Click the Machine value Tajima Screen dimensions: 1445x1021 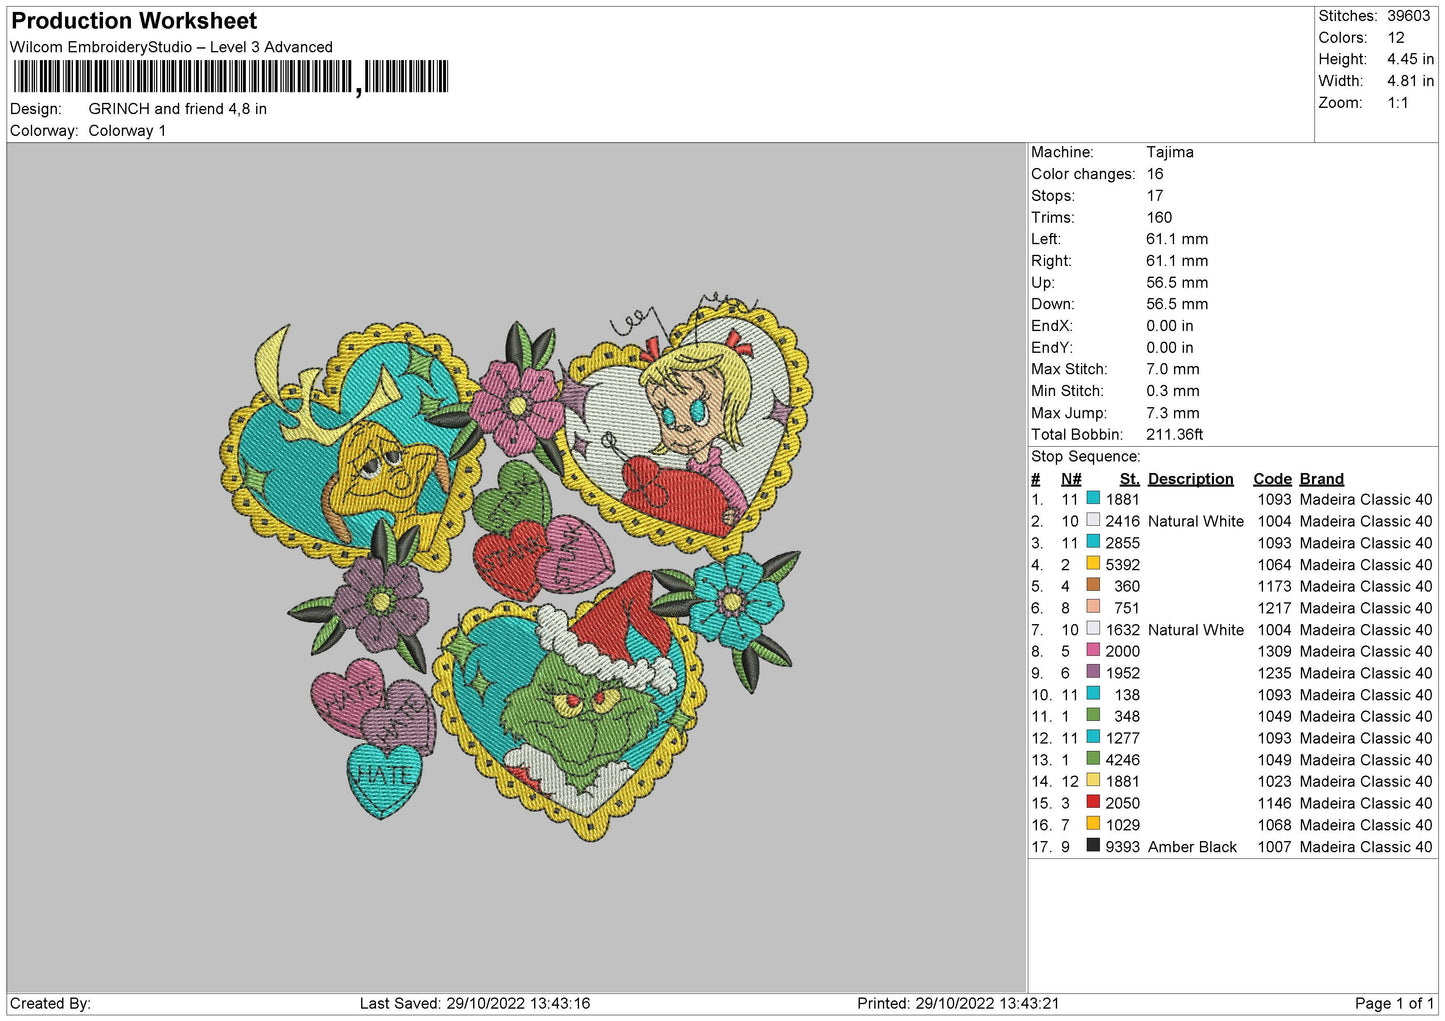coord(1169,152)
